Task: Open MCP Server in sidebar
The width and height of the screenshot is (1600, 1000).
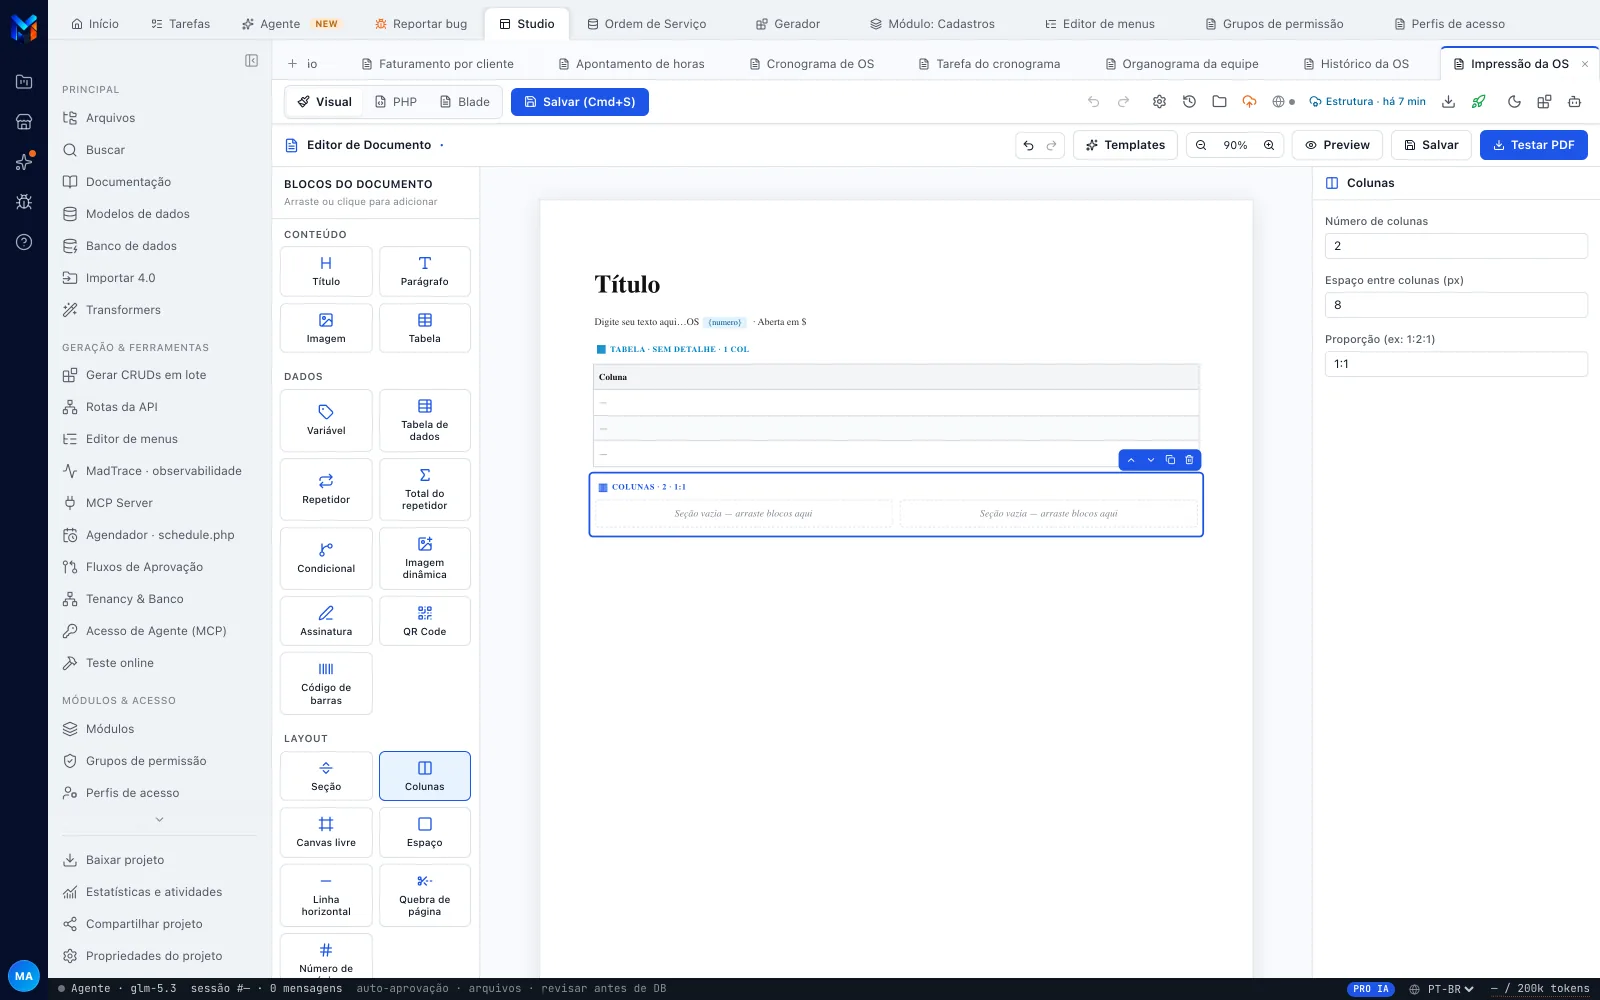Action: [120, 503]
